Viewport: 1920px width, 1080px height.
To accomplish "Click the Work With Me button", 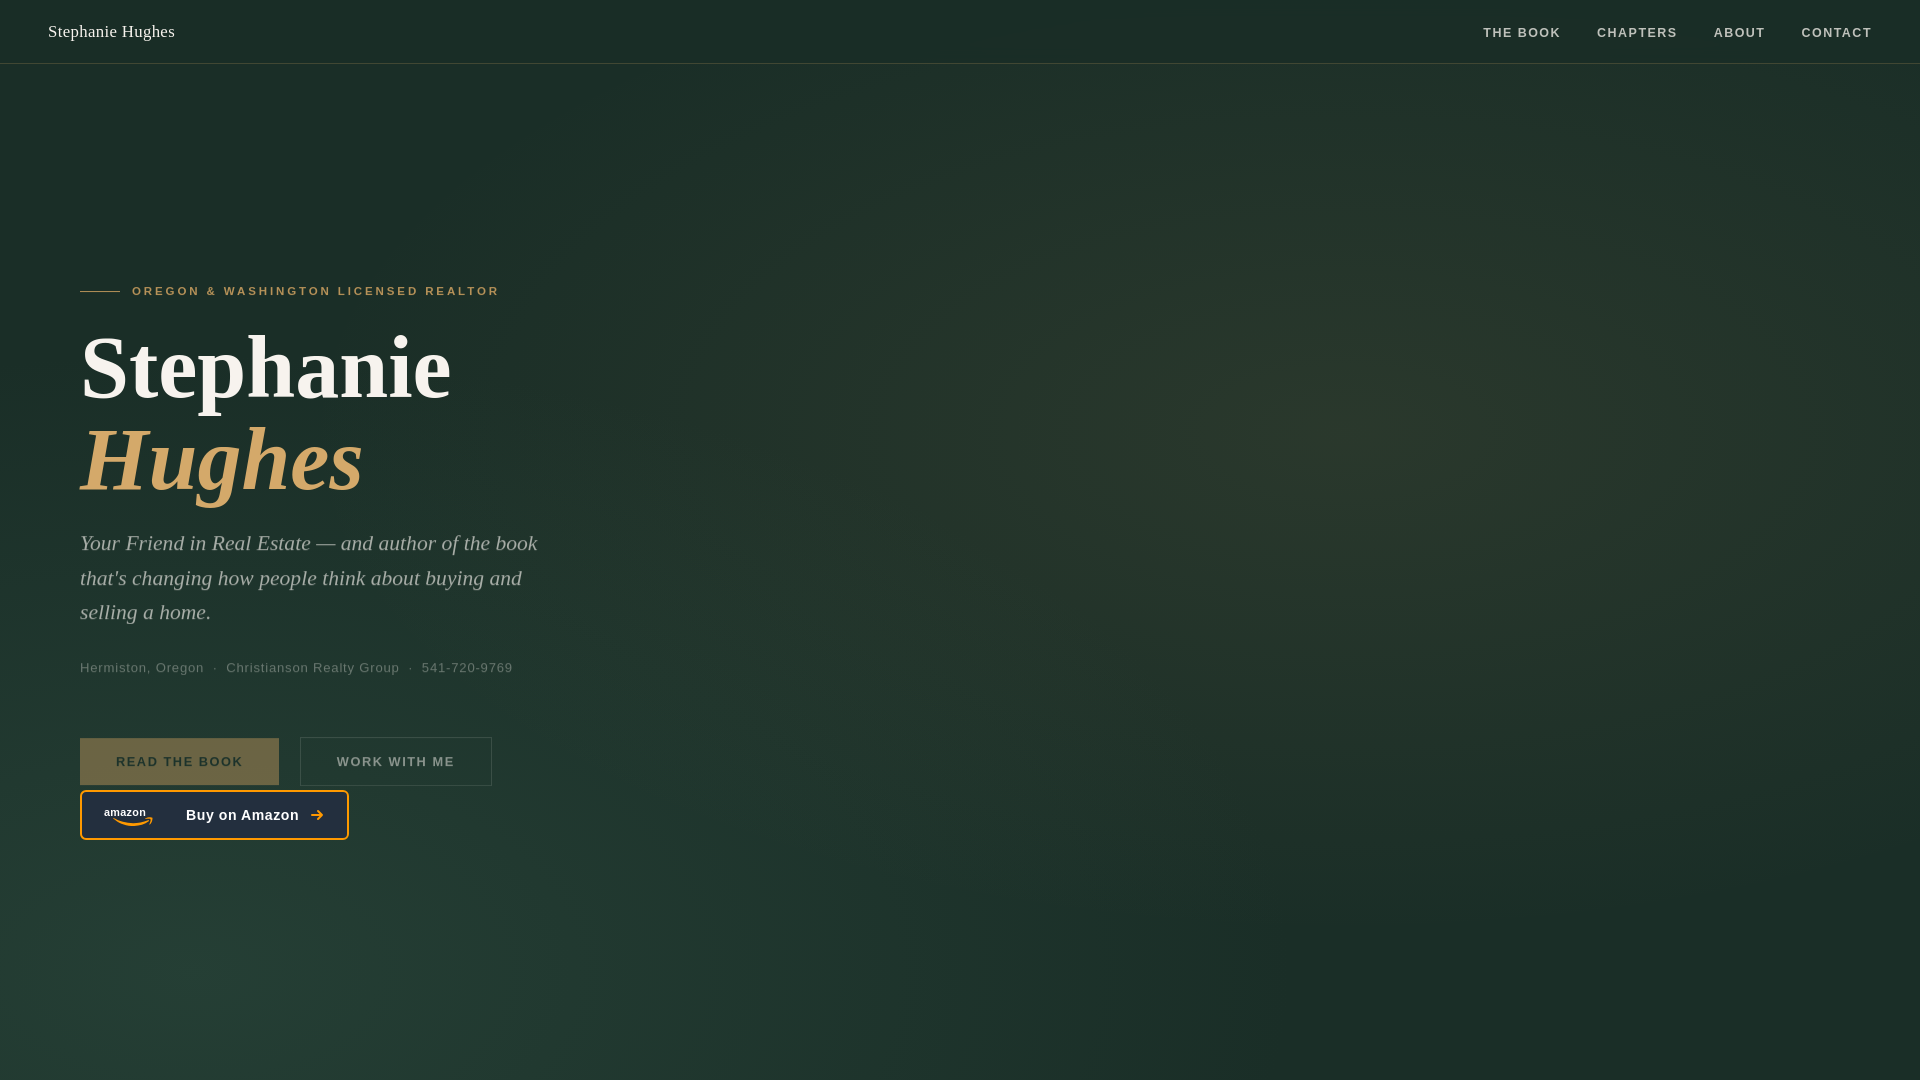I will 395,762.
